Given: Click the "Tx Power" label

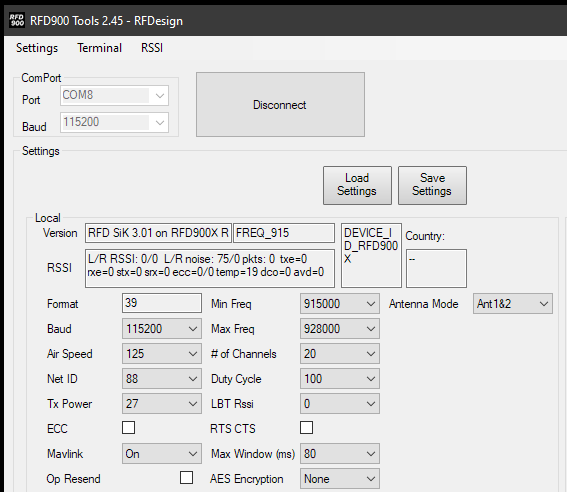Looking at the screenshot, I should click(x=69, y=404).
